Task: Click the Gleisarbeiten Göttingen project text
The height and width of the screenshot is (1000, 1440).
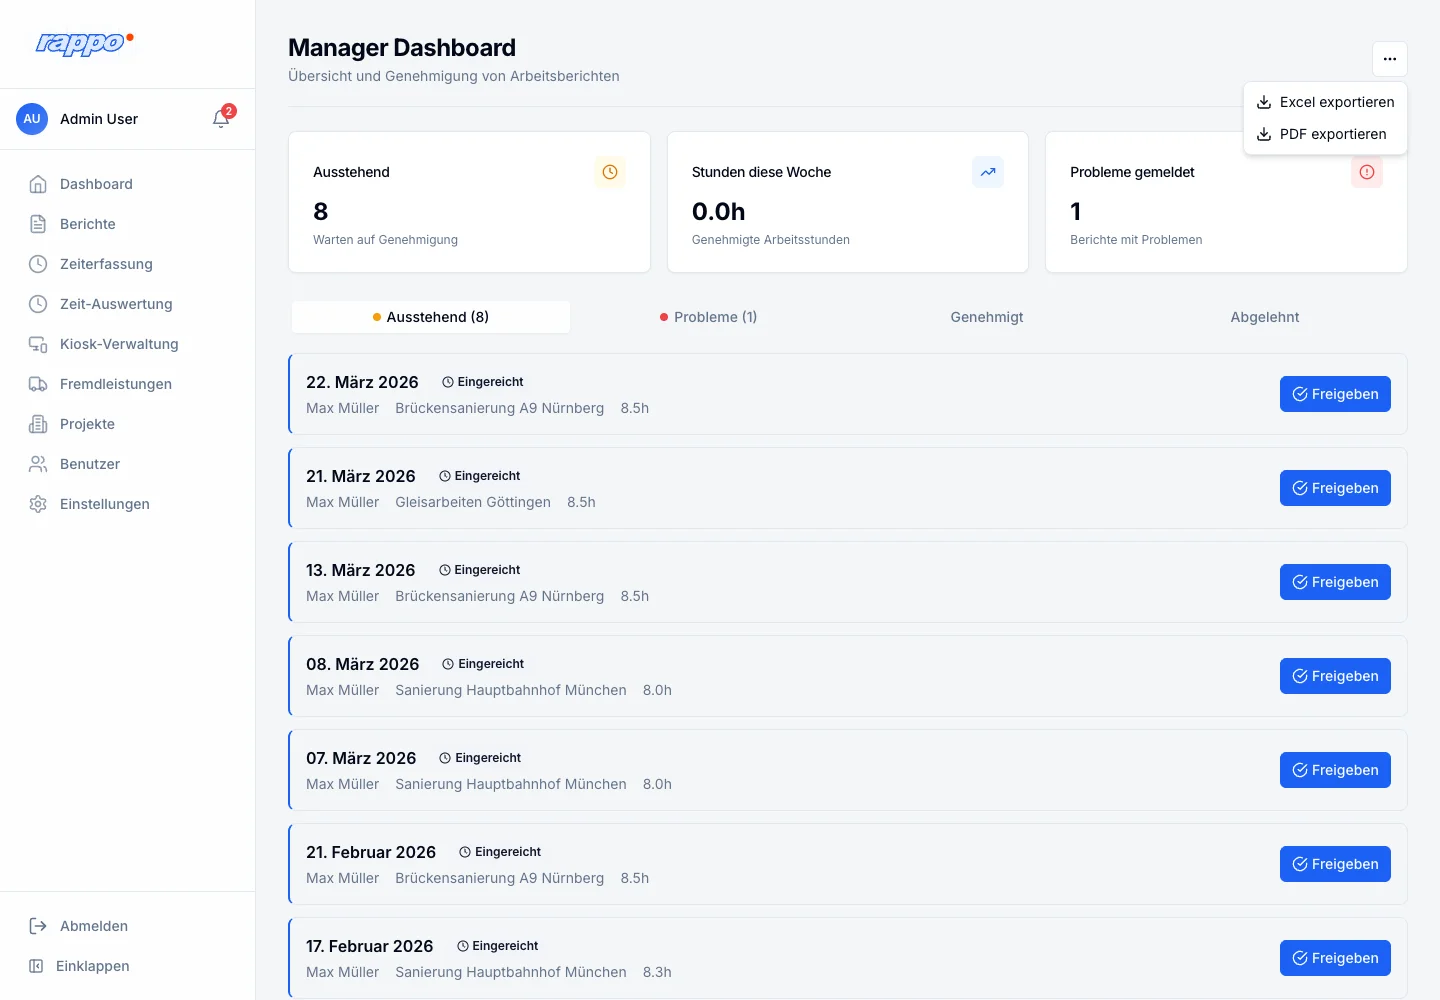Action: pos(473,502)
